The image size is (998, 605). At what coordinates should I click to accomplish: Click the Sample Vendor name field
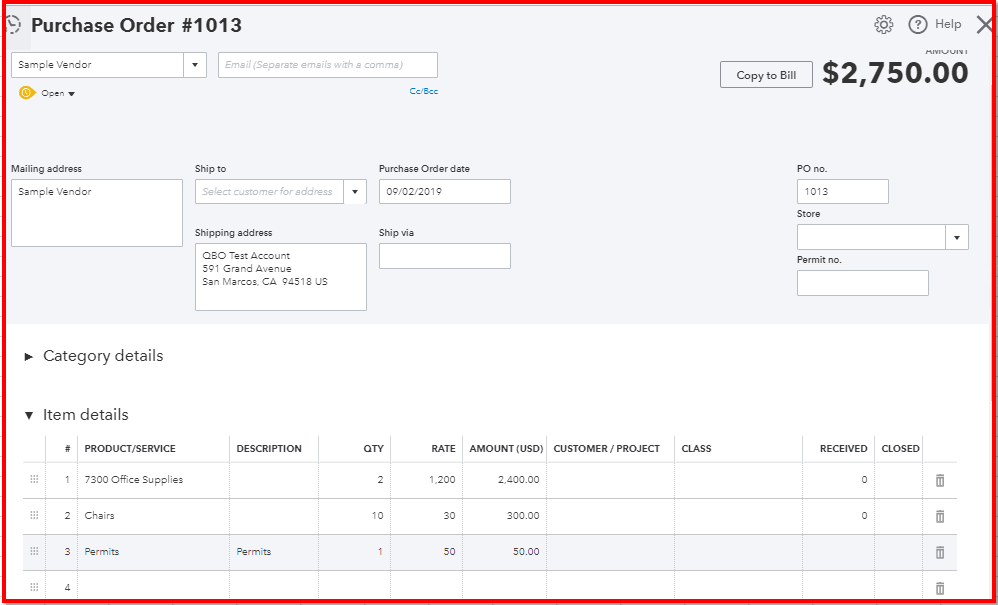[x=98, y=65]
